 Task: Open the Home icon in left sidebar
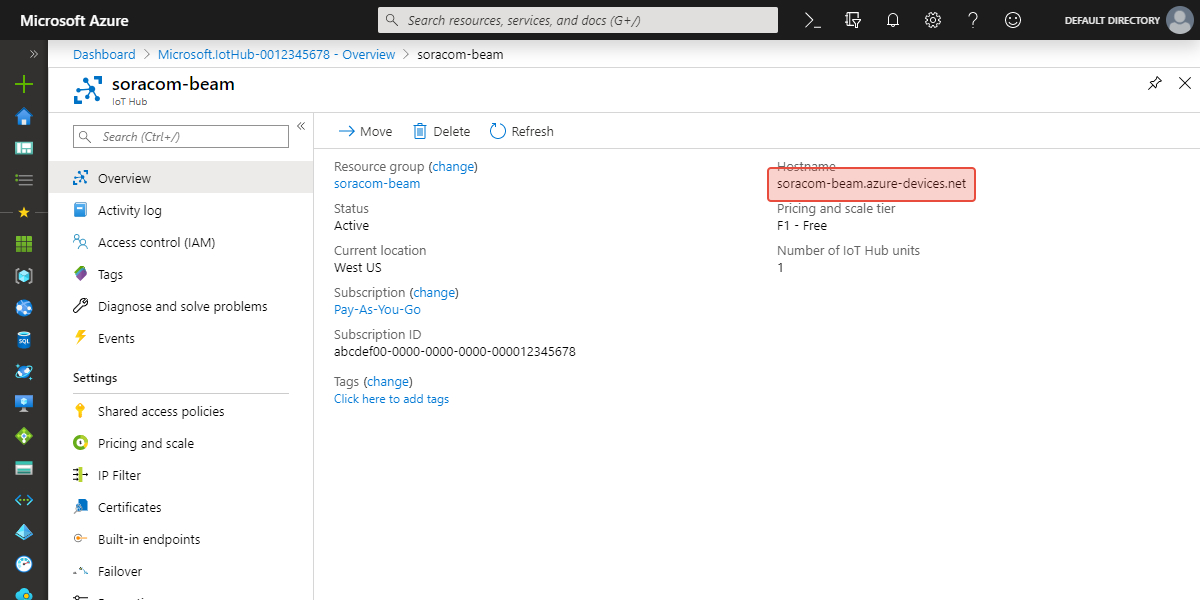(x=24, y=117)
